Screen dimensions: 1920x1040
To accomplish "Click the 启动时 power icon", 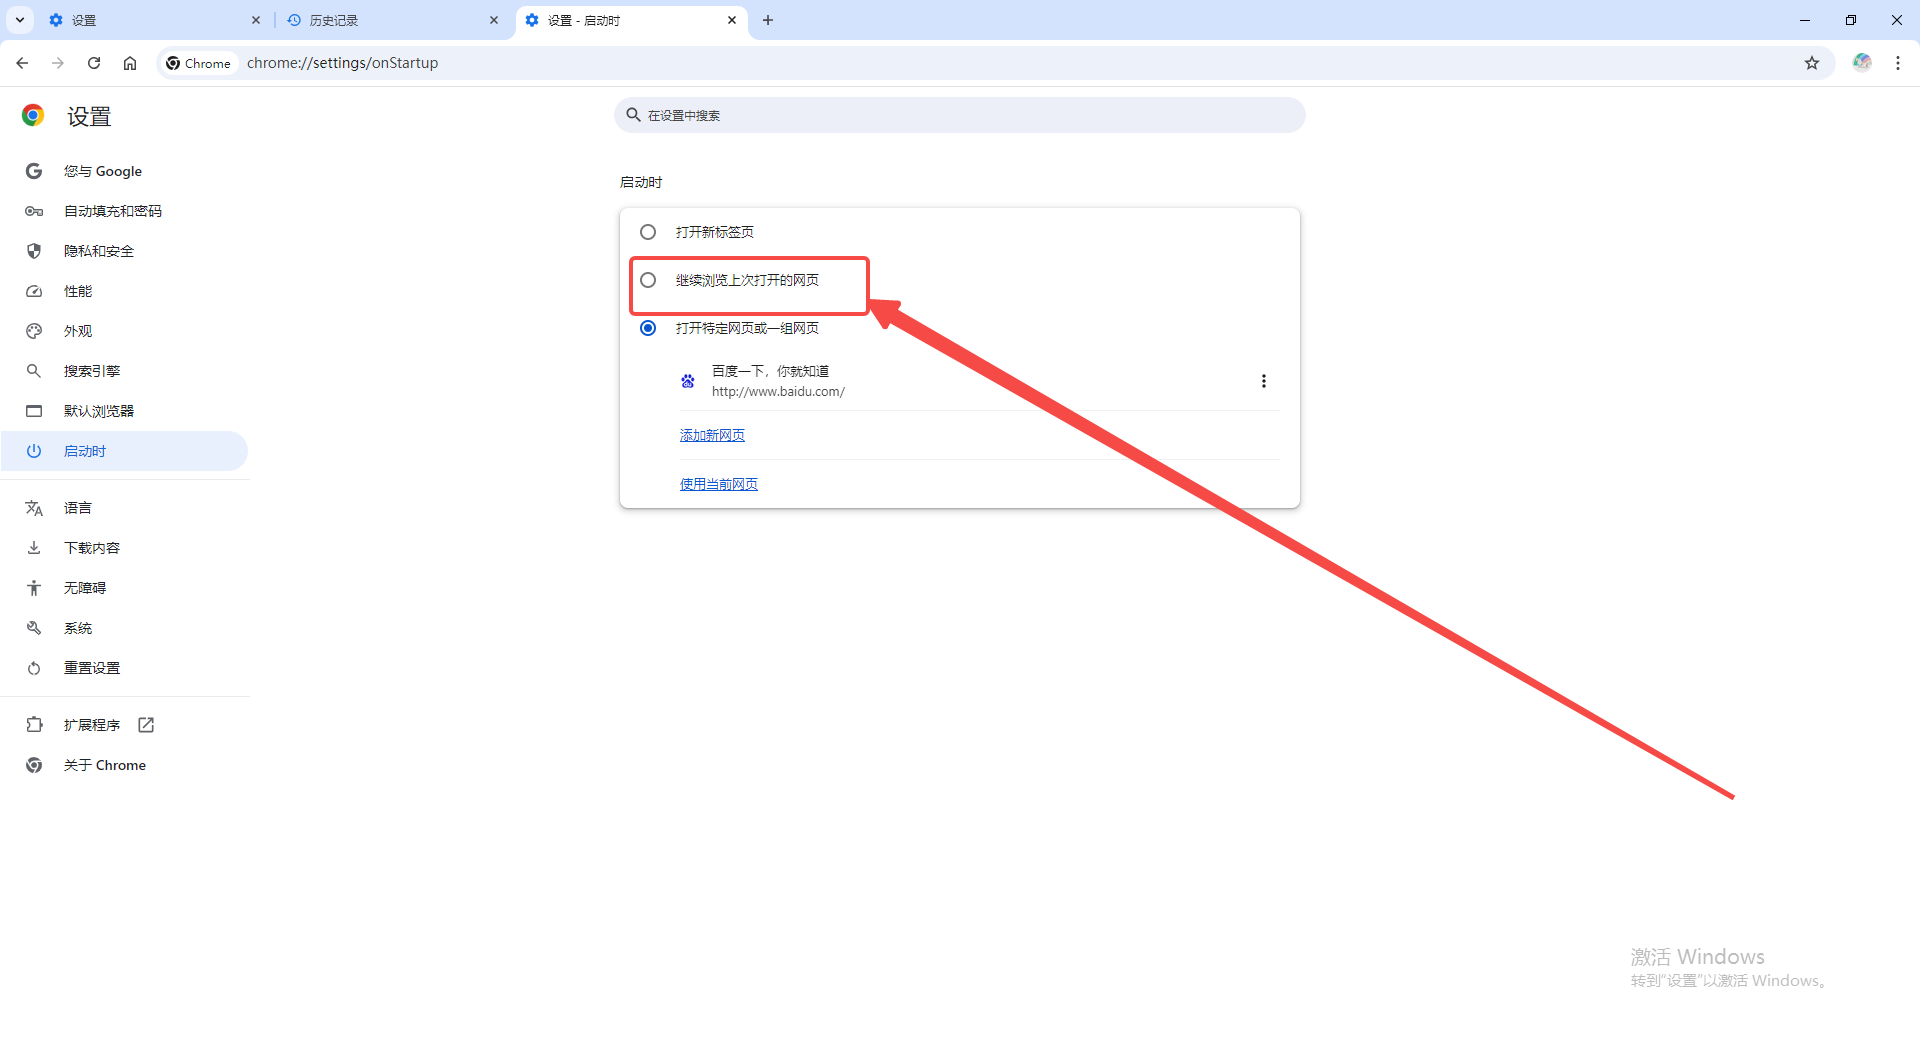I will (34, 451).
